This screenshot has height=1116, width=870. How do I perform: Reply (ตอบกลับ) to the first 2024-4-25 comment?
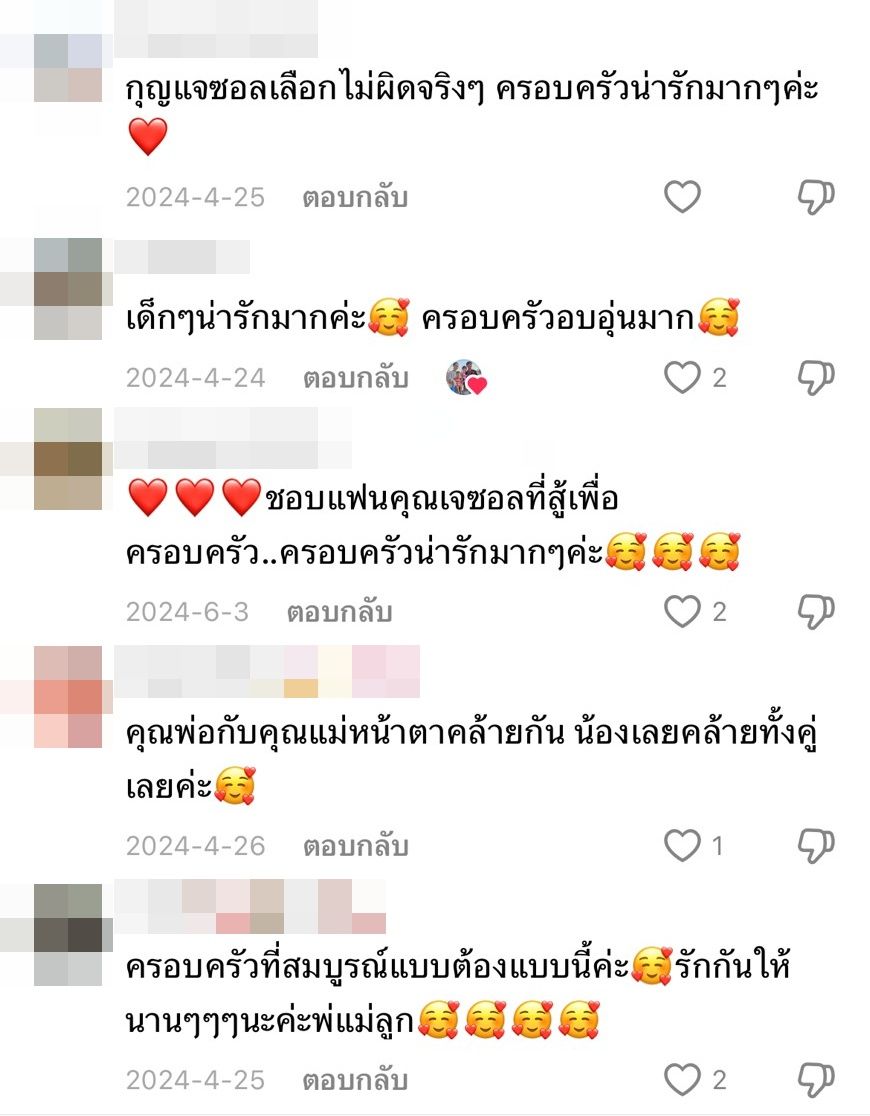coord(355,197)
